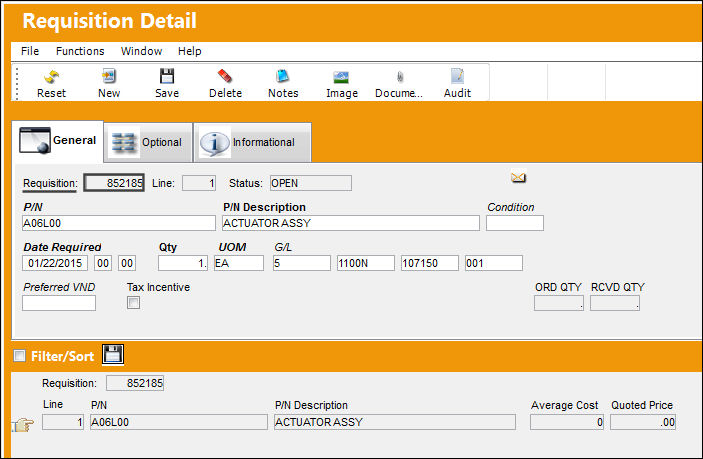Click the pointing hand row selector
703x459 pixels.
pyautogui.click(x=22, y=424)
